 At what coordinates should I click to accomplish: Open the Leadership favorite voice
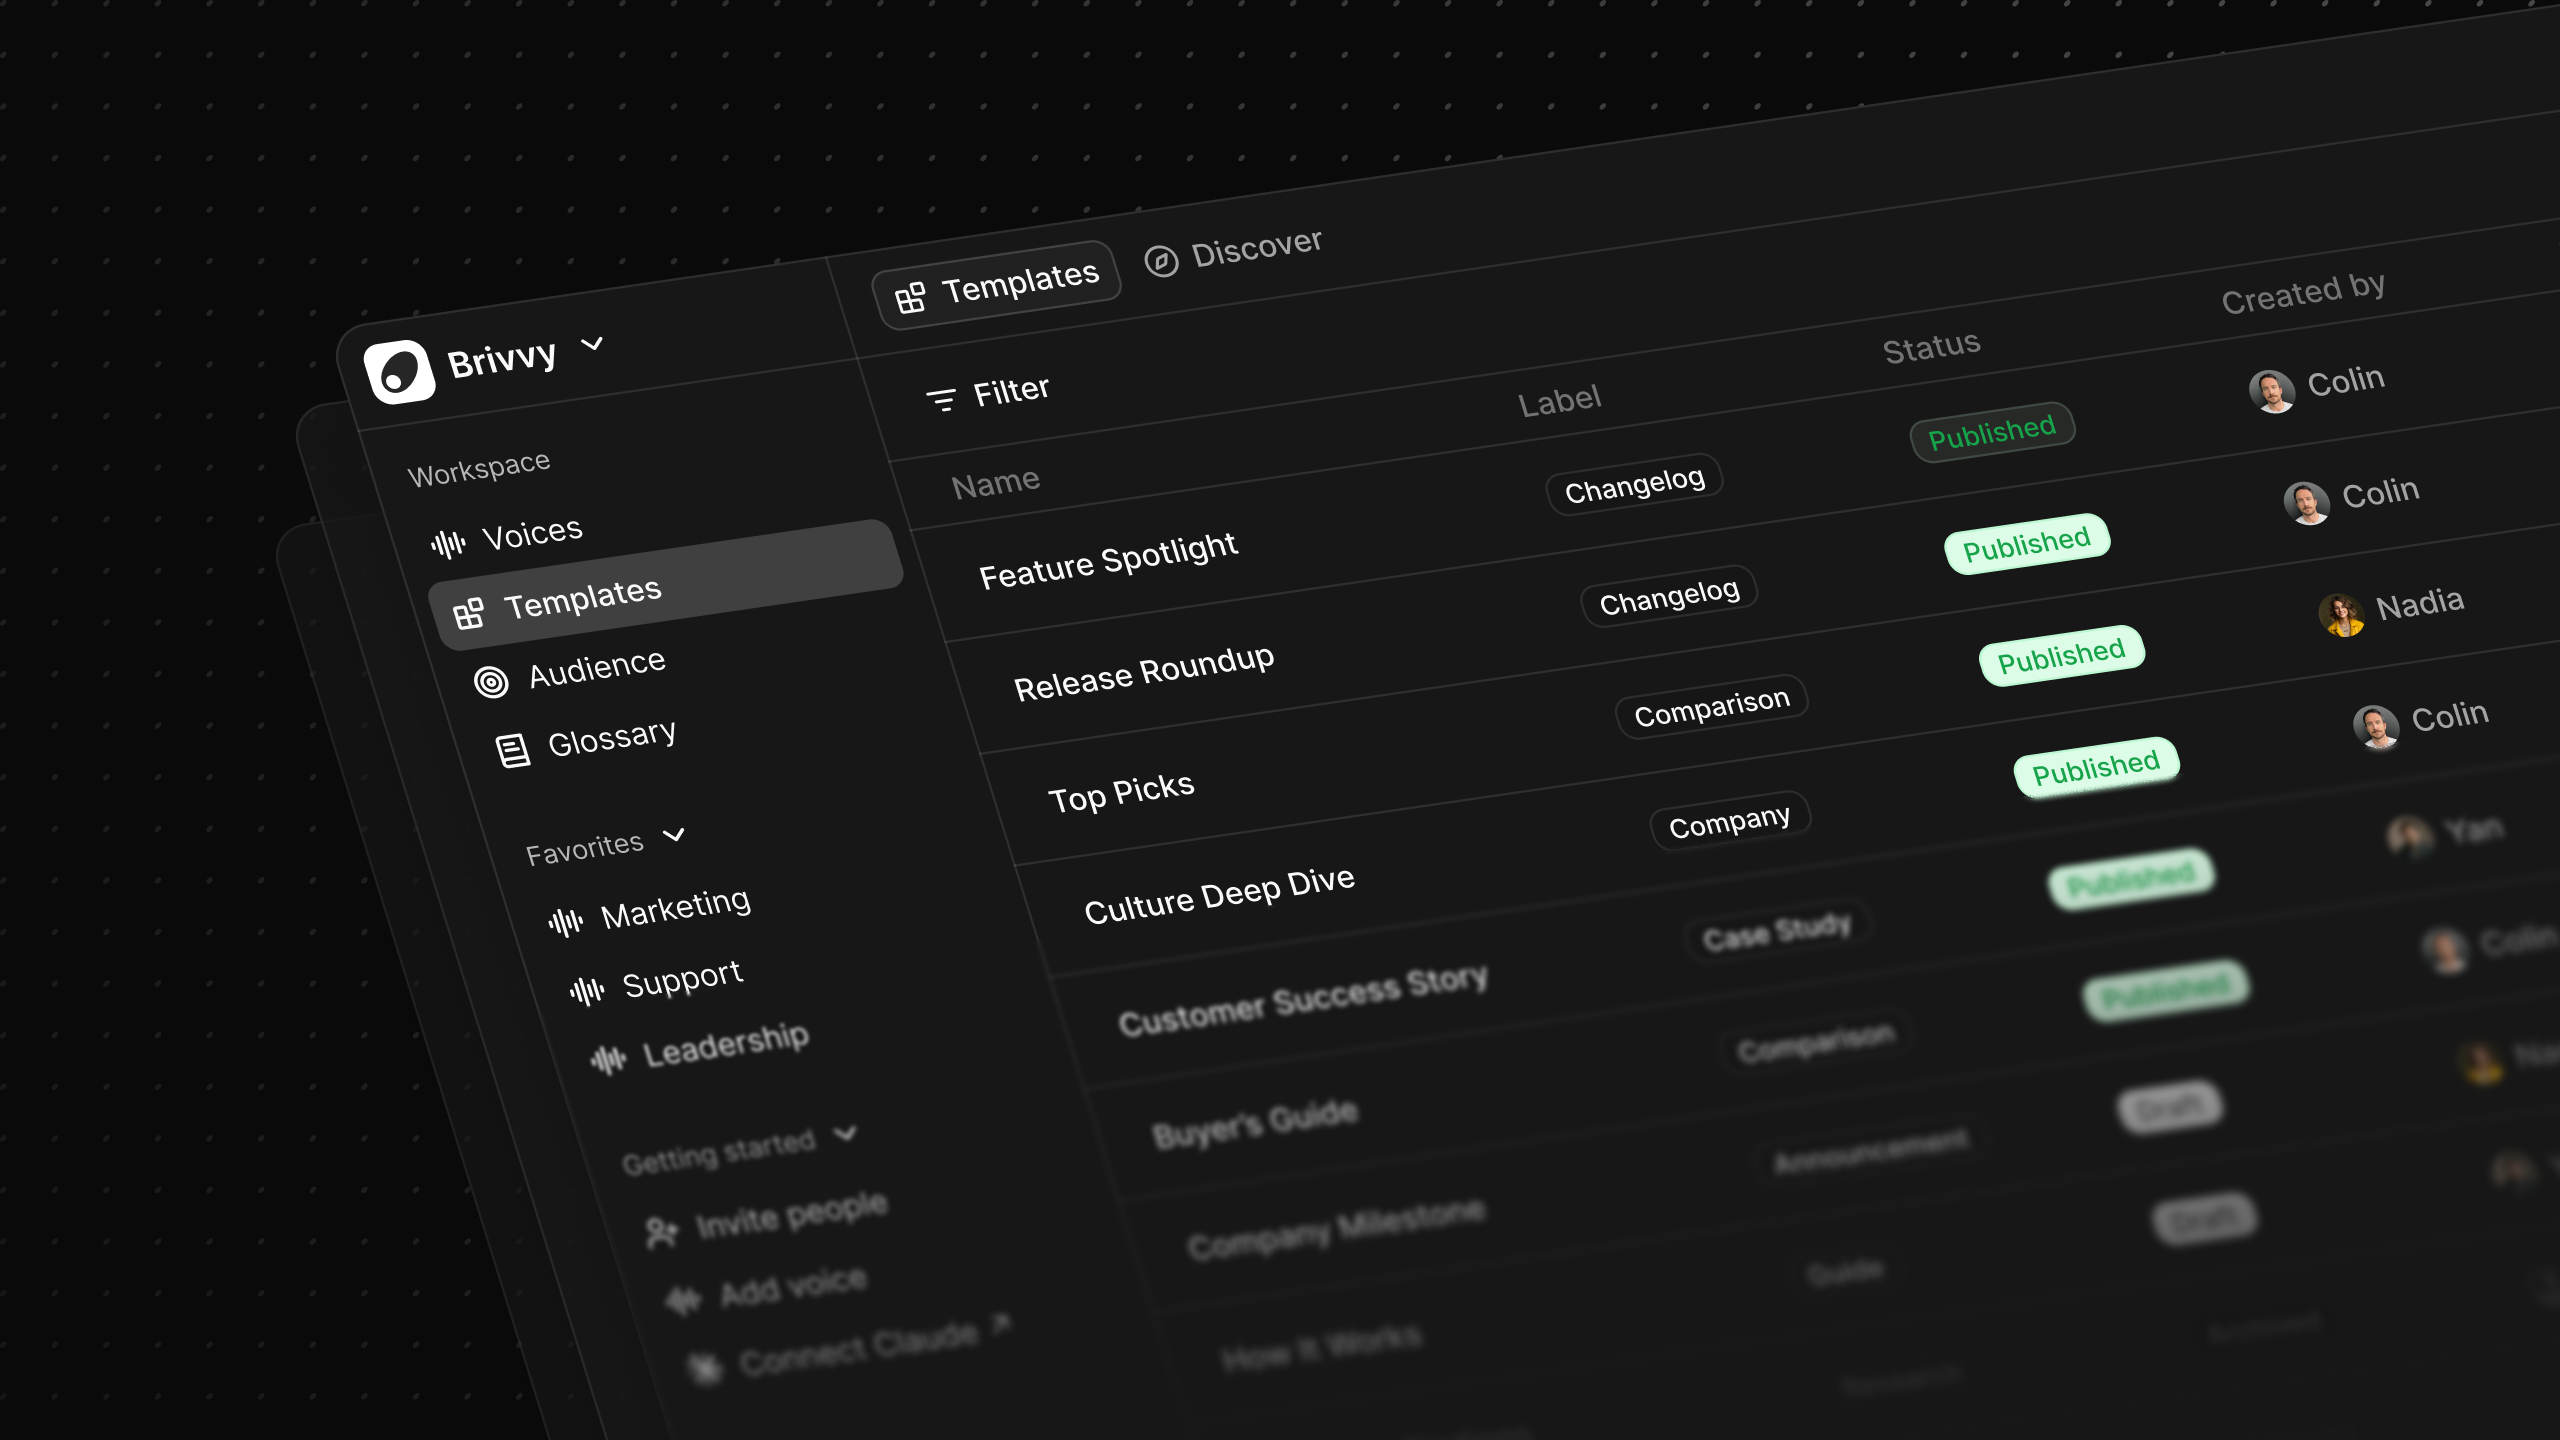(724, 1045)
